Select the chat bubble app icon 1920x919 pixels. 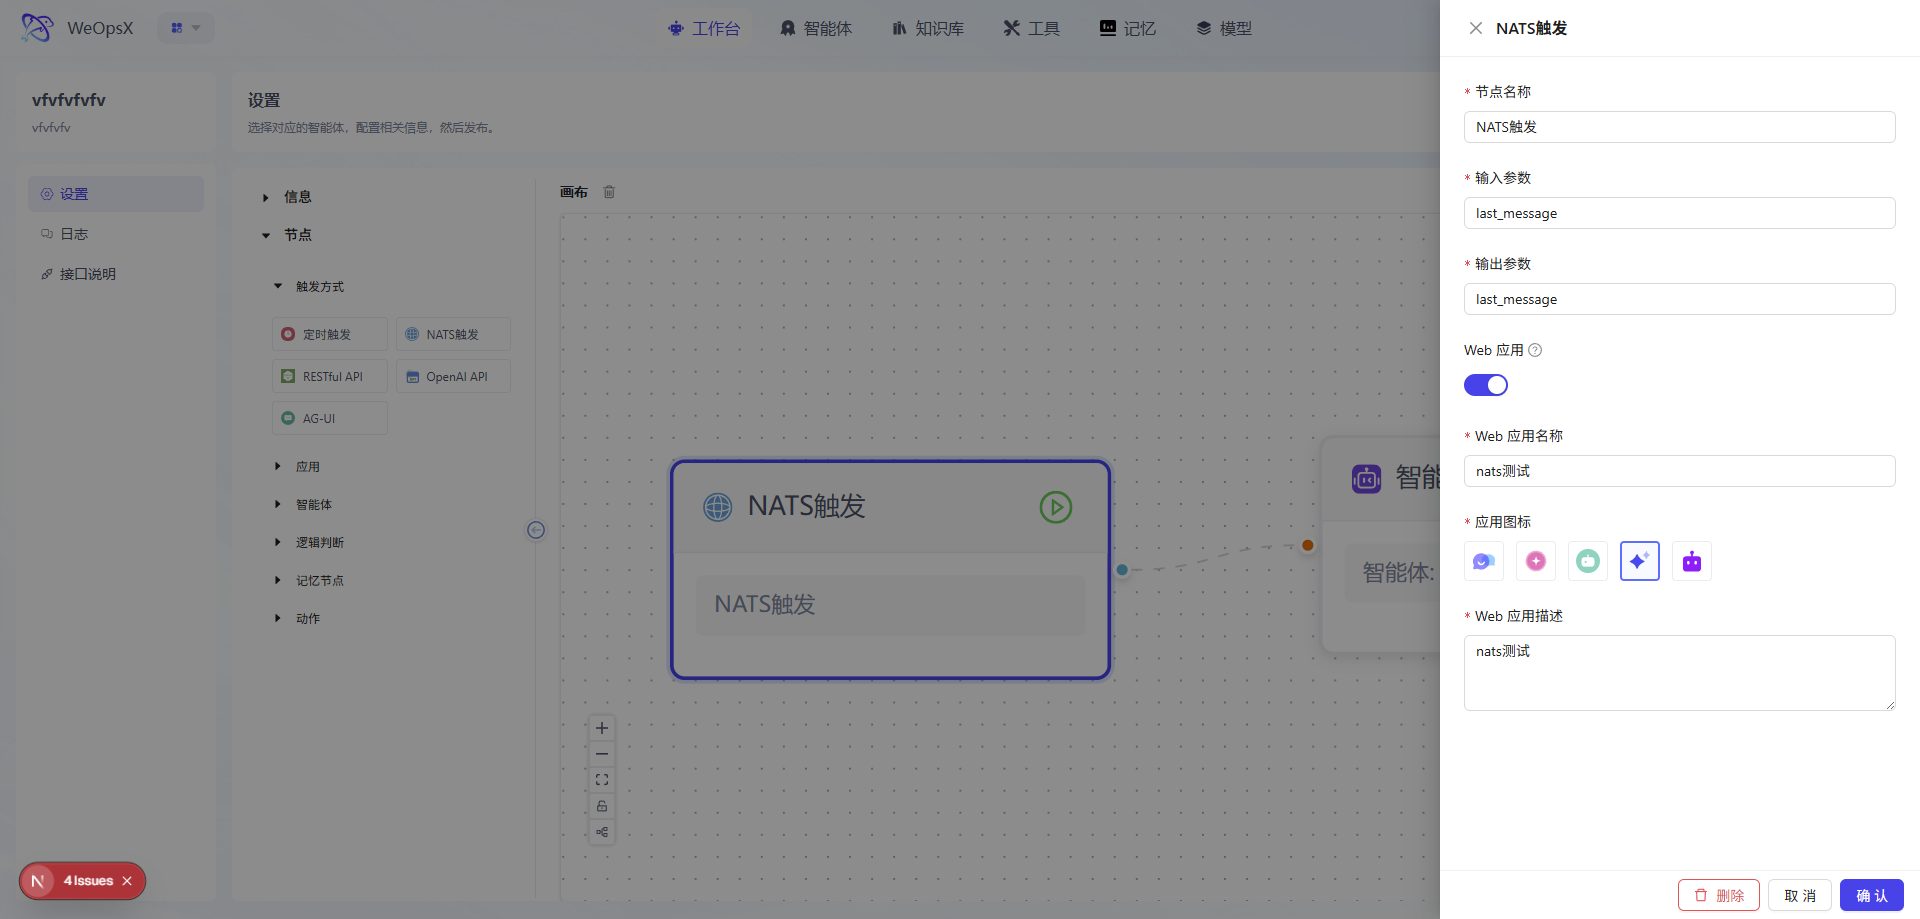coord(1484,561)
